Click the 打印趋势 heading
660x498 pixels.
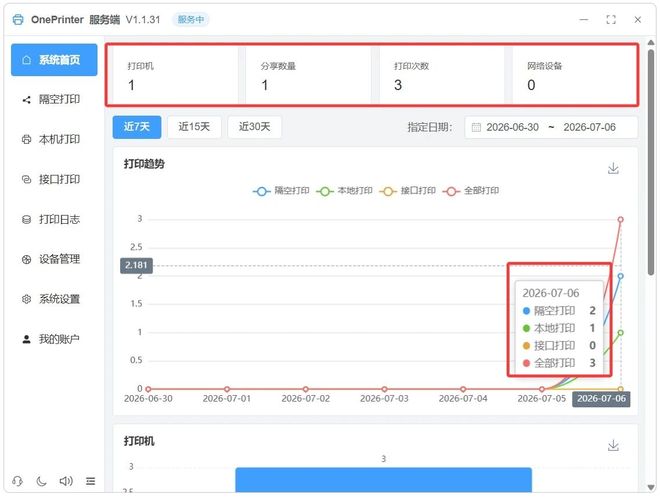pyautogui.click(x=144, y=164)
